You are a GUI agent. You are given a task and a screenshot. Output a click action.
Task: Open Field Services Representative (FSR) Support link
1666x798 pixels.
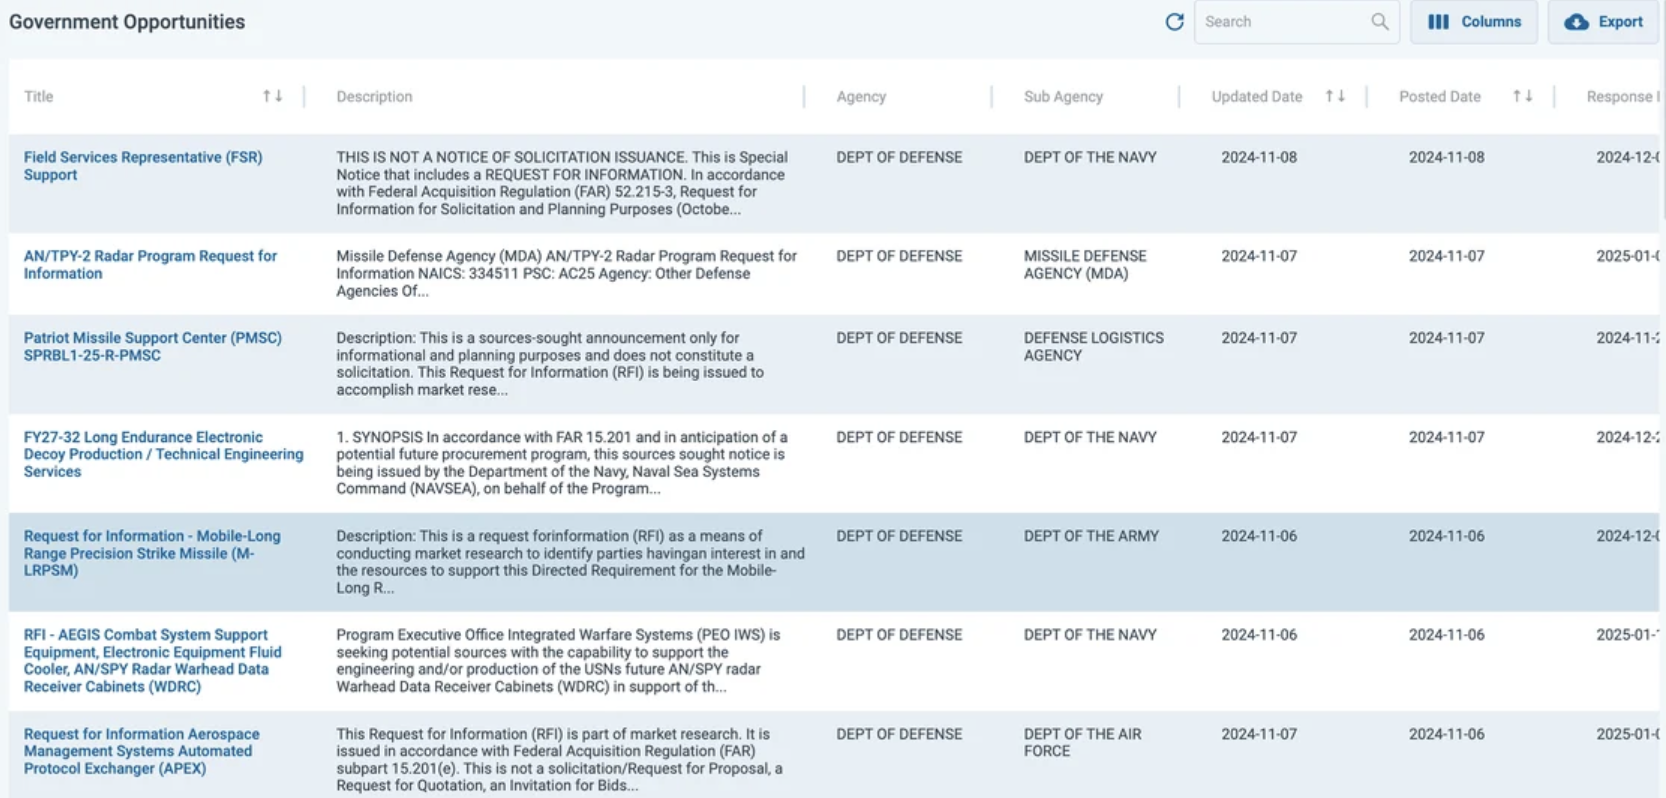143,166
